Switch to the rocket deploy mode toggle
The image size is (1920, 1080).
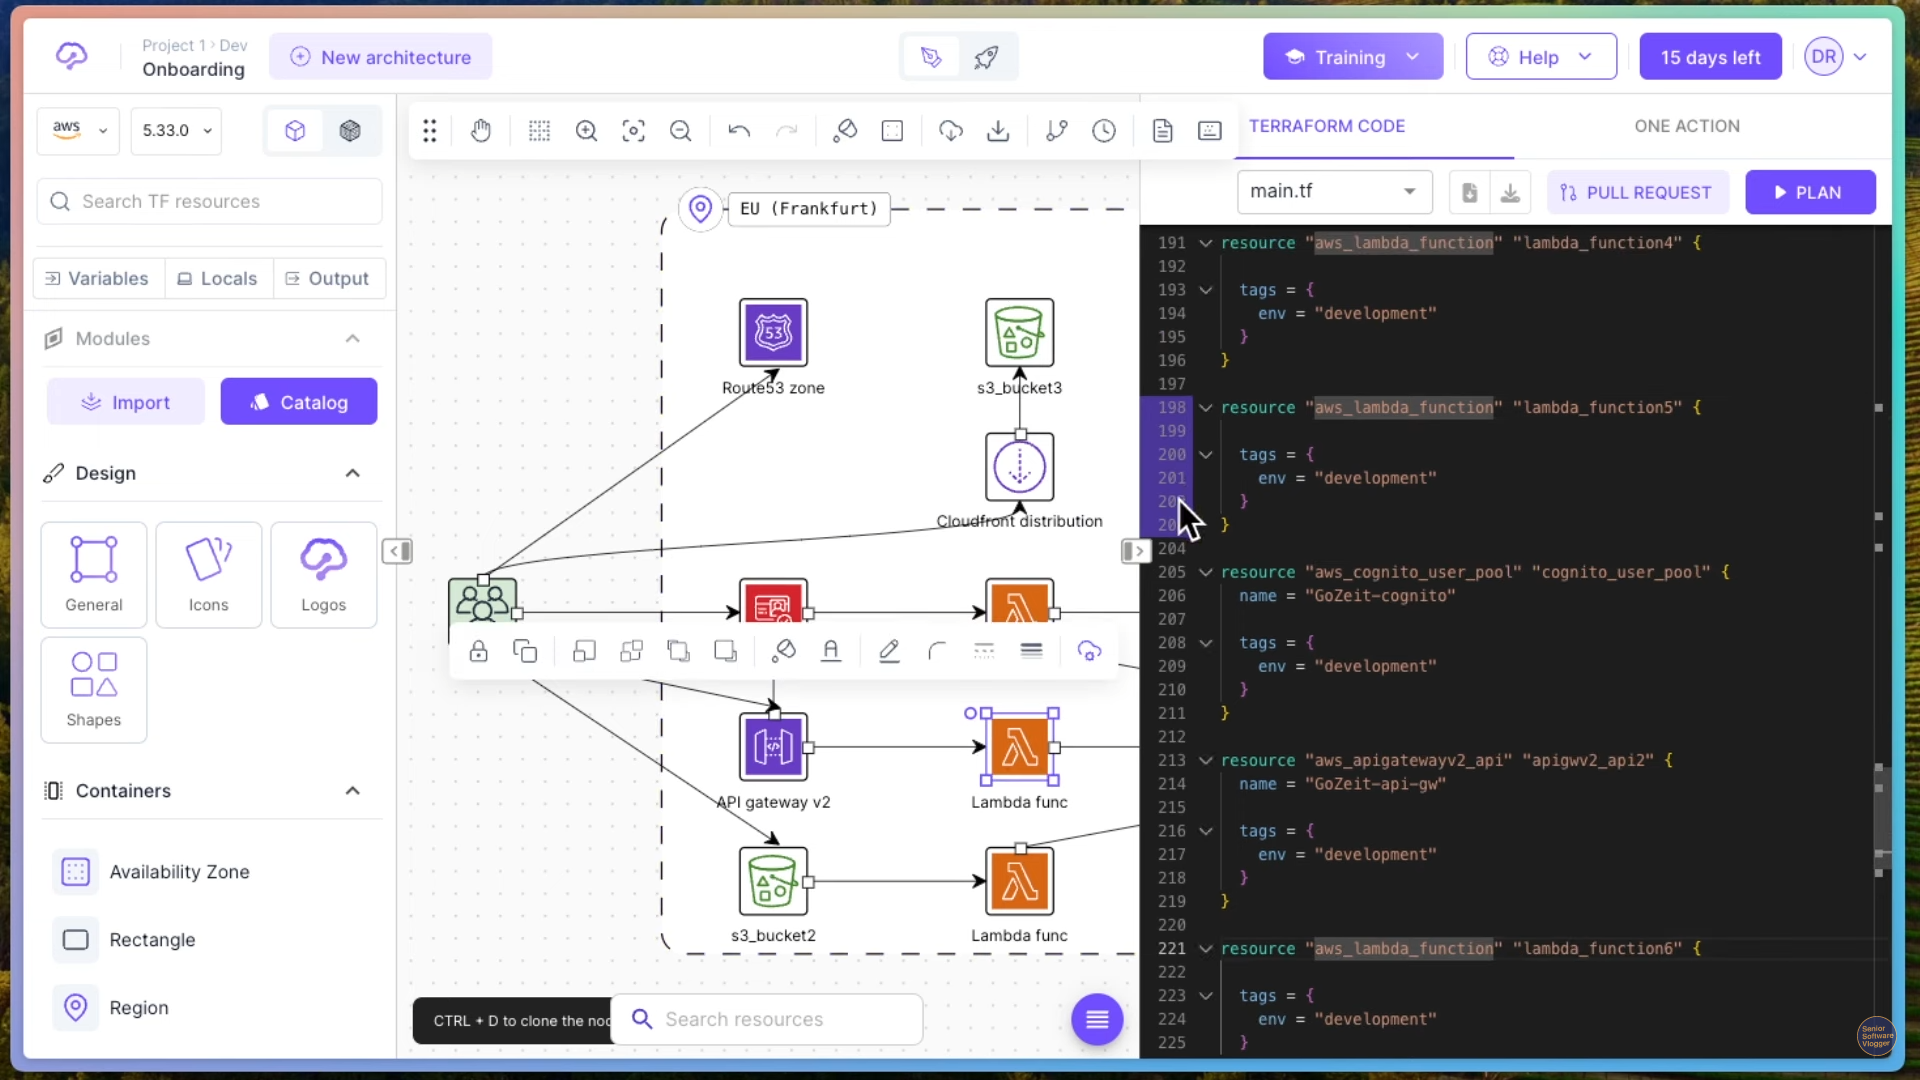pyautogui.click(x=986, y=57)
